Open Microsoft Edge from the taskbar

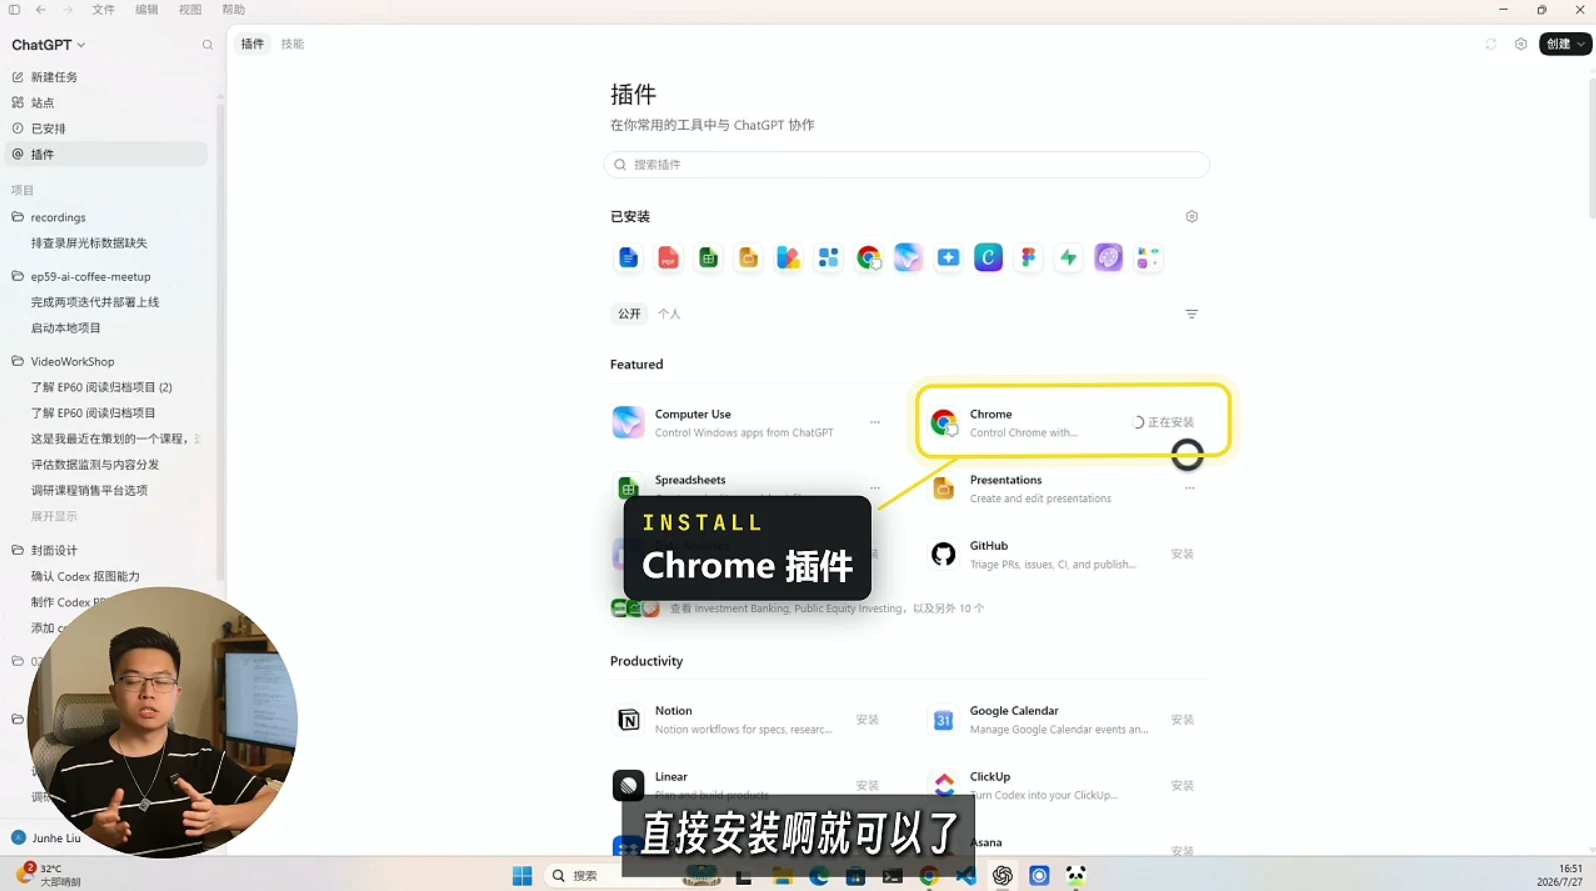[819, 876]
